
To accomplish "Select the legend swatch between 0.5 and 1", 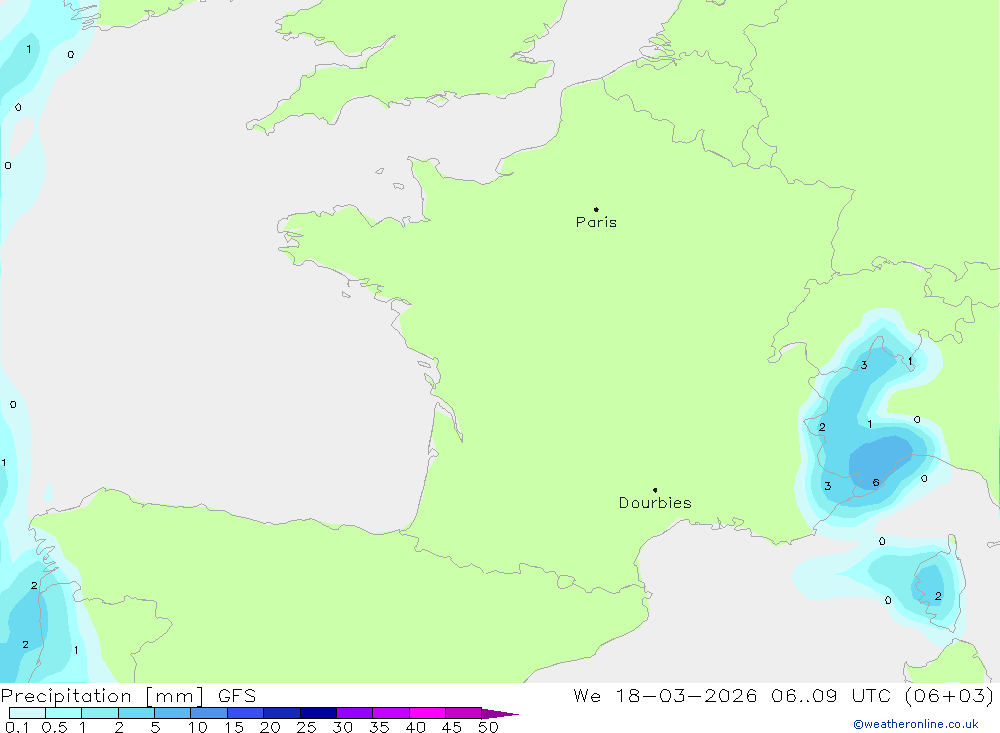I will 64,713.
